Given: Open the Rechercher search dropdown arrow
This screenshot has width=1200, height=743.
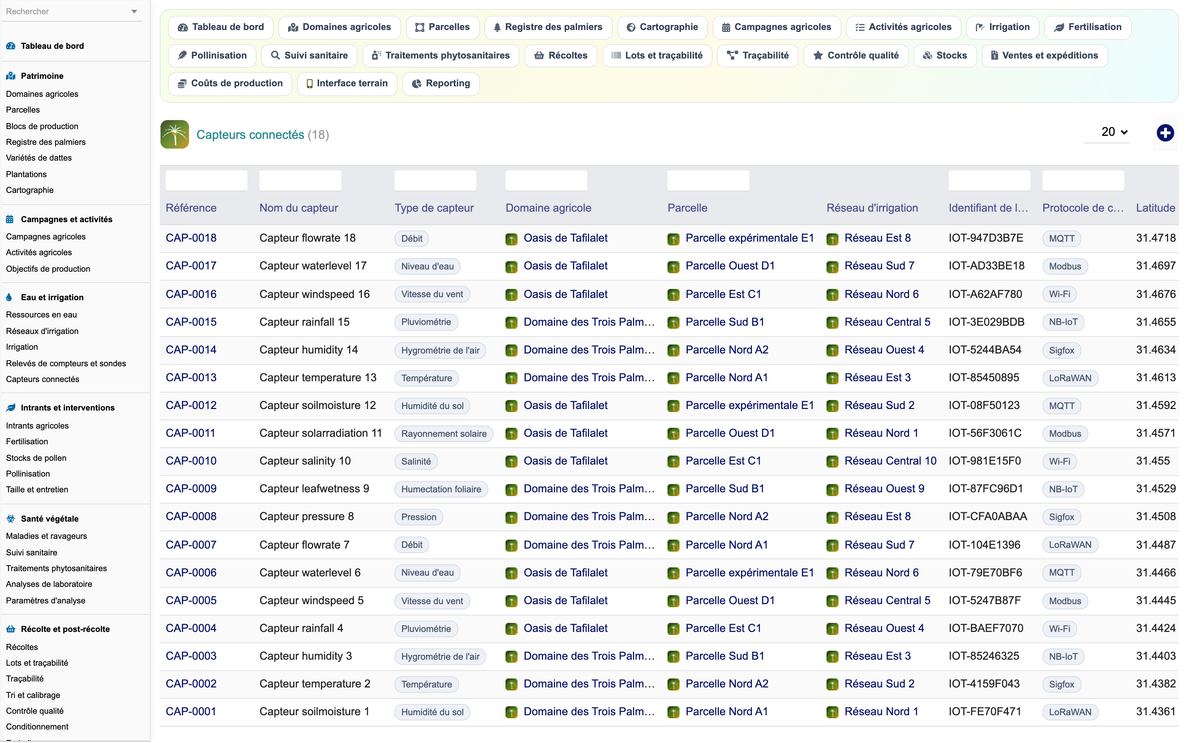Looking at the screenshot, I should pyautogui.click(x=135, y=12).
